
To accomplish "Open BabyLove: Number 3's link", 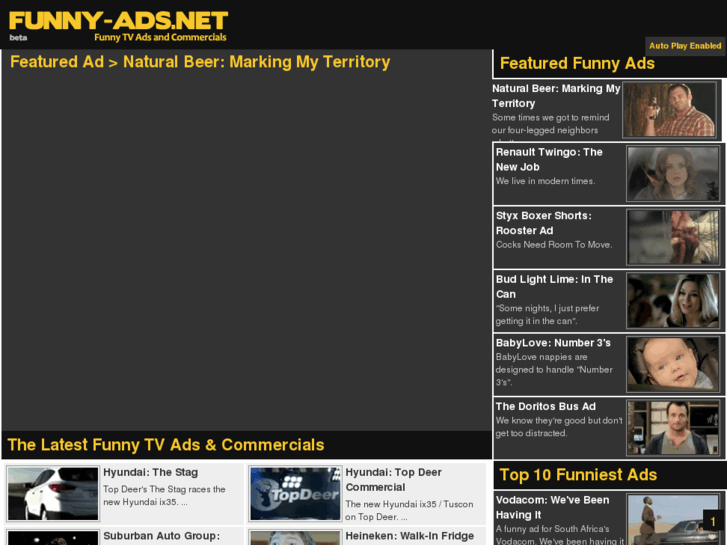I will click(553, 343).
